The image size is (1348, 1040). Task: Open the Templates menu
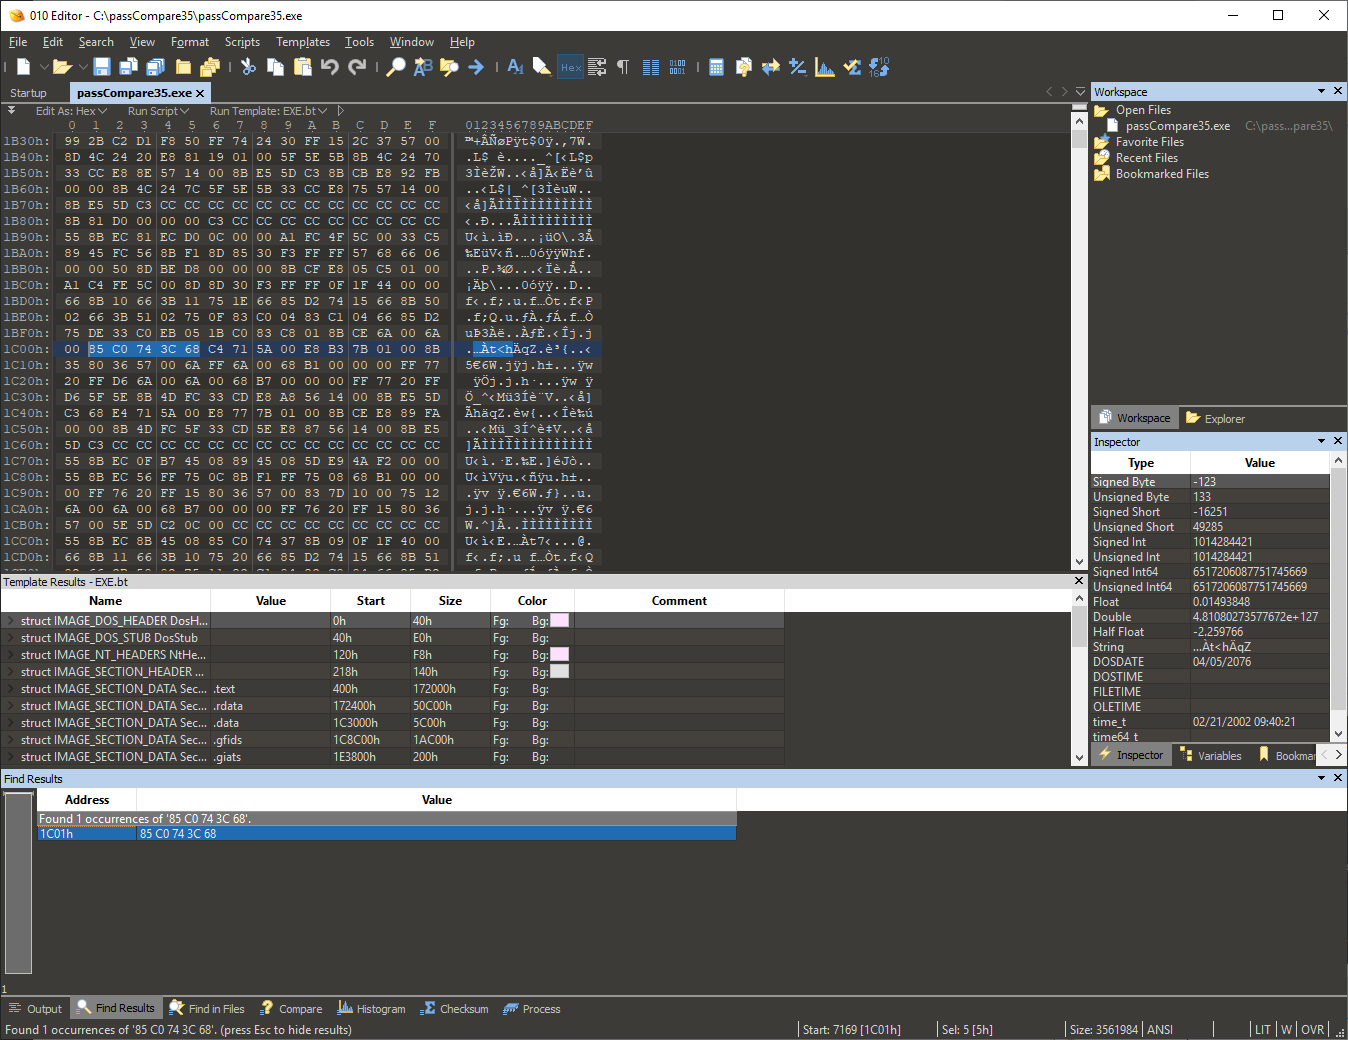[x=302, y=42]
